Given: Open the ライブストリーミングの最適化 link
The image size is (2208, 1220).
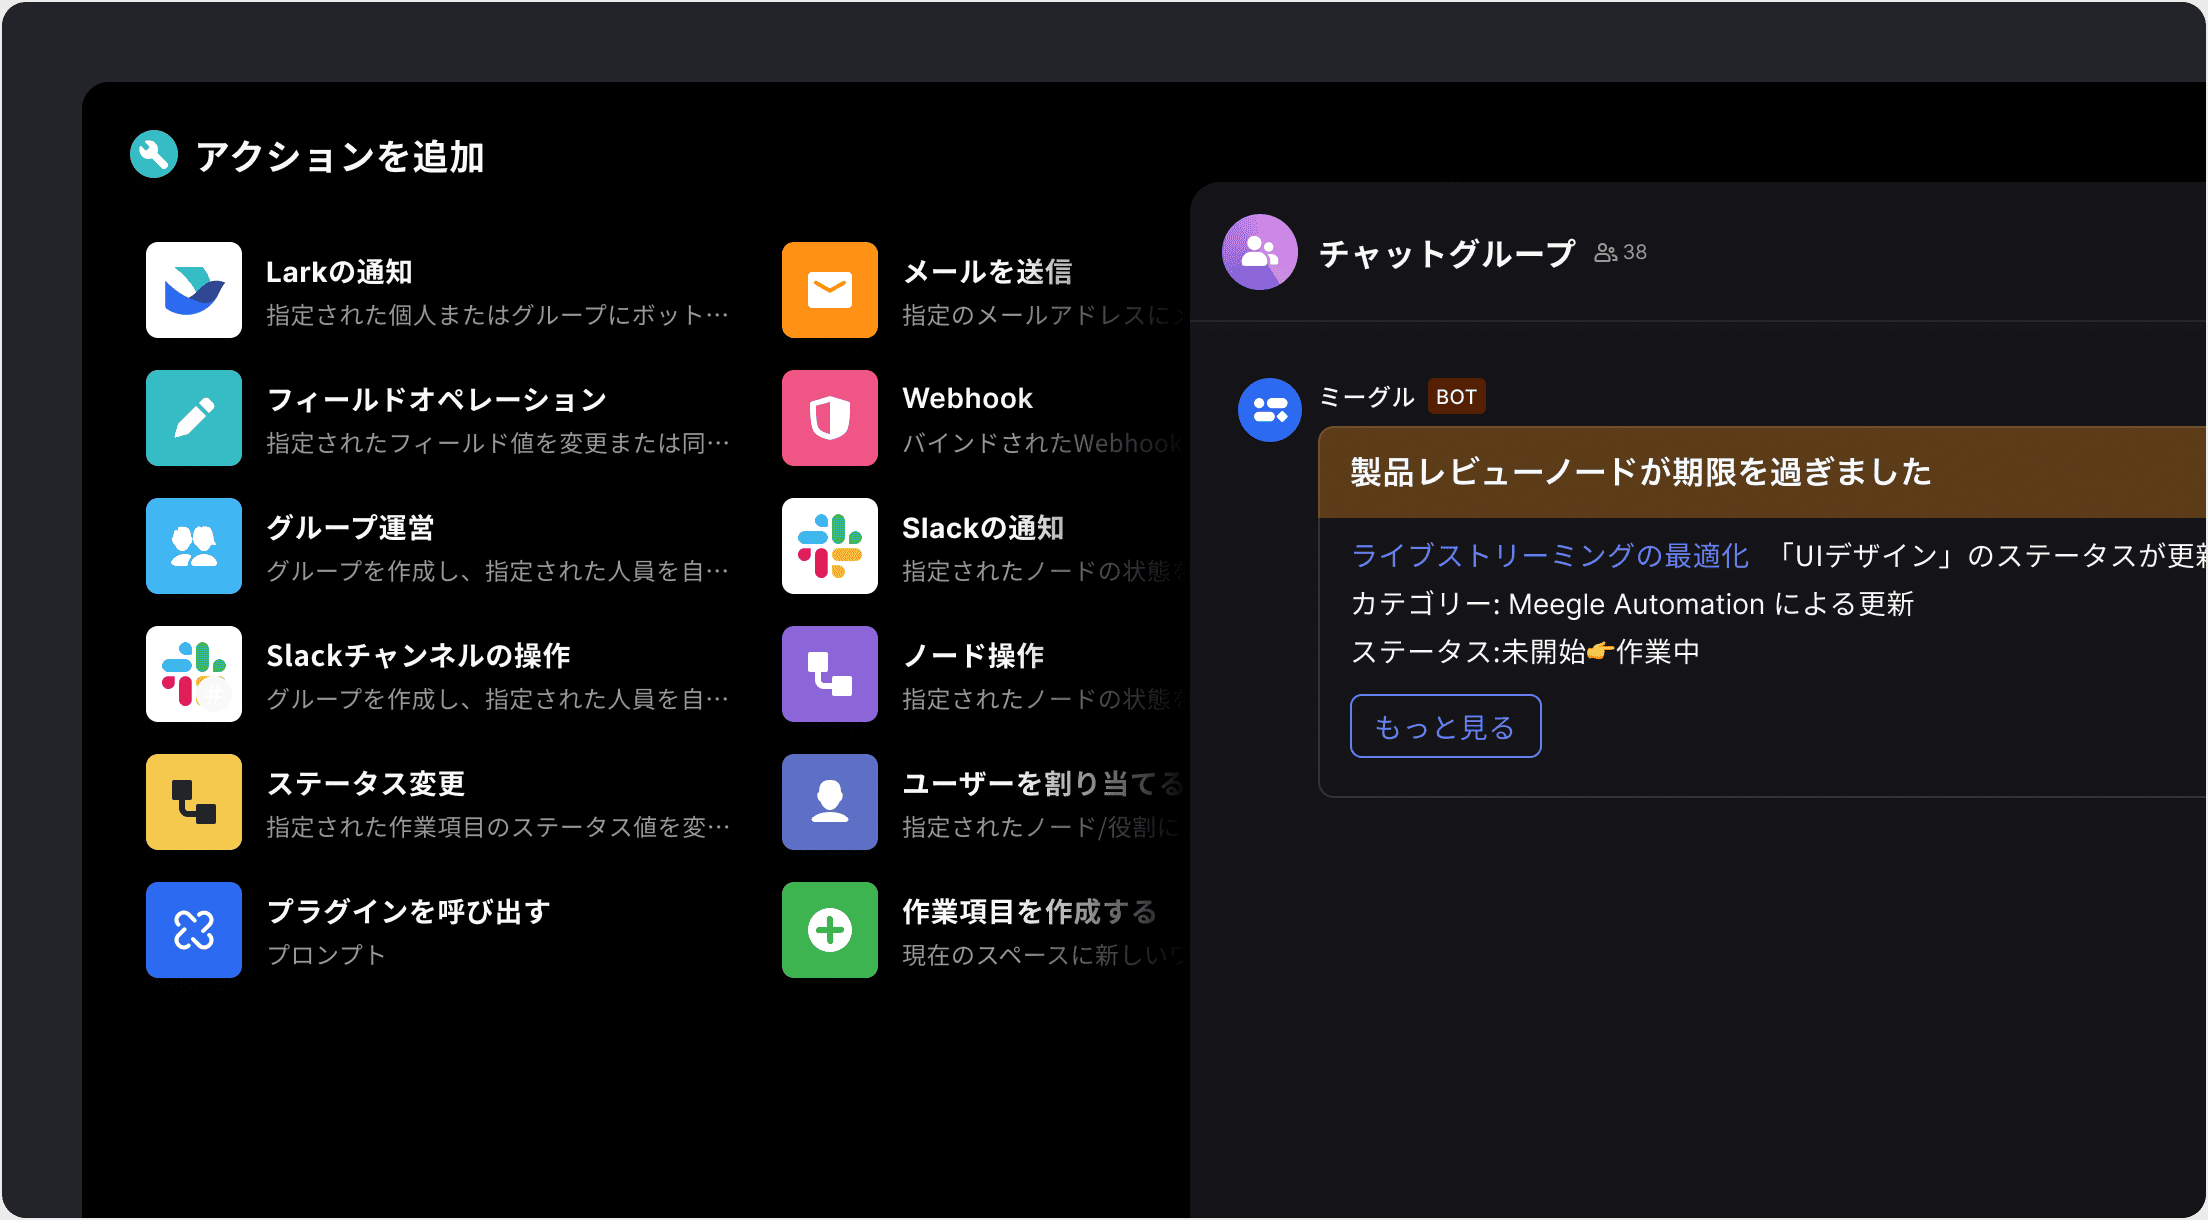Looking at the screenshot, I should click(1549, 555).
